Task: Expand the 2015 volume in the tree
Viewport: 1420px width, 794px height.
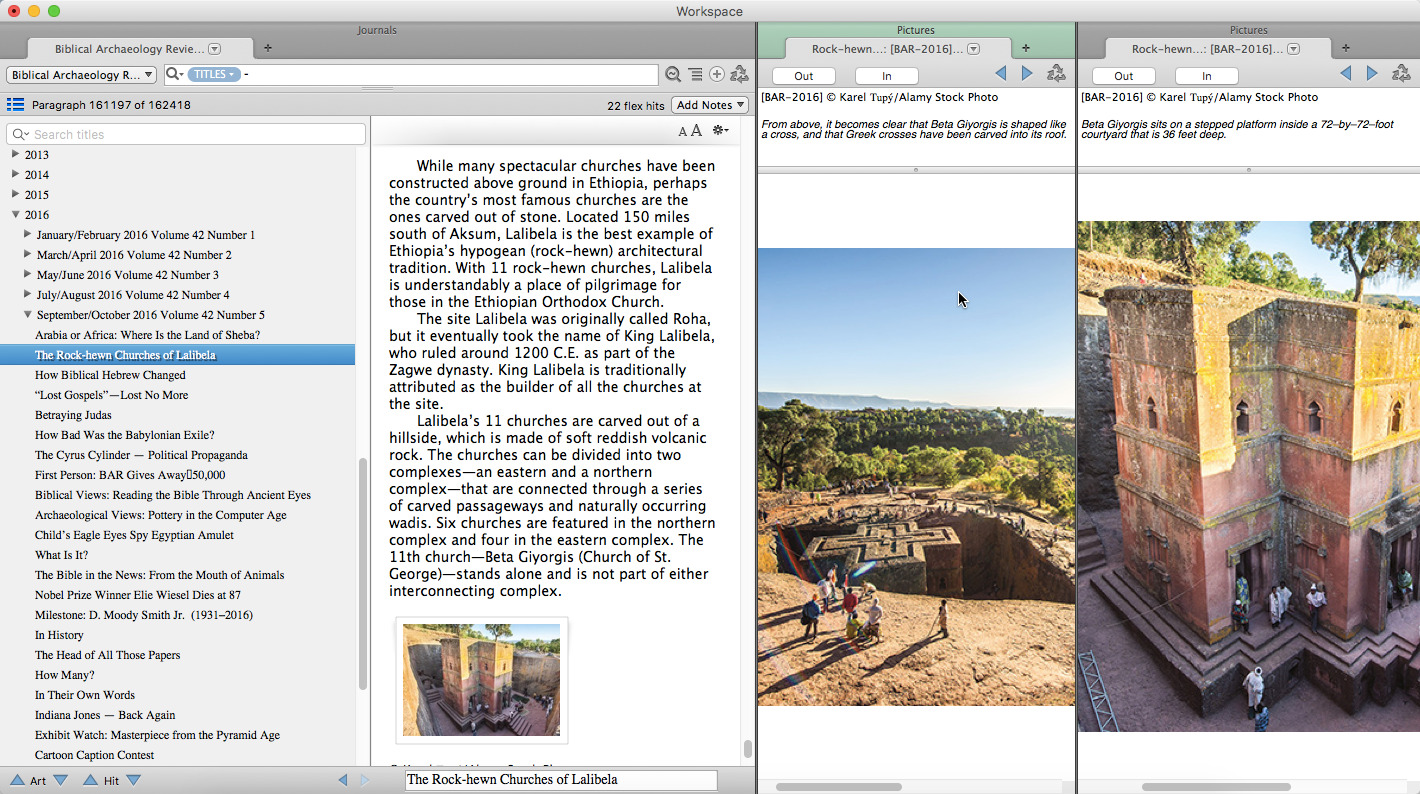Action: 15,194
